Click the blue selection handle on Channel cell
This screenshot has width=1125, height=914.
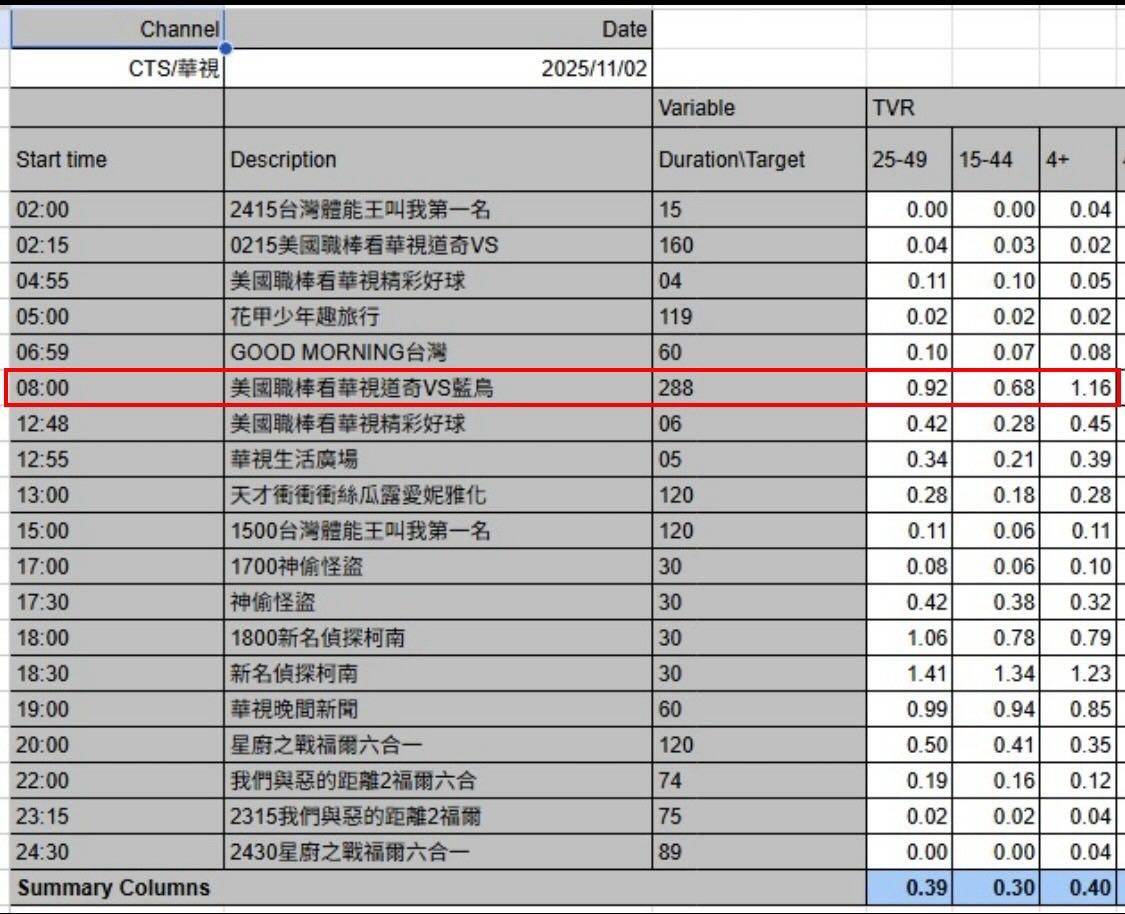tap(225, 48)
